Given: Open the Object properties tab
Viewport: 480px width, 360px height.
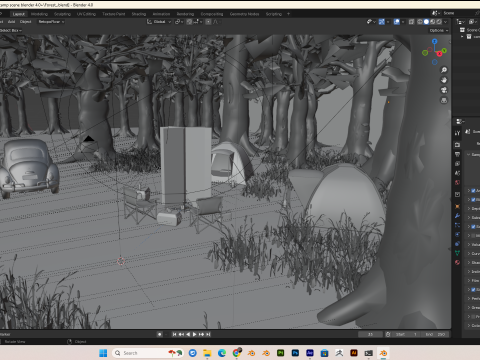Looking at the screenshot, I should [457, 206].
